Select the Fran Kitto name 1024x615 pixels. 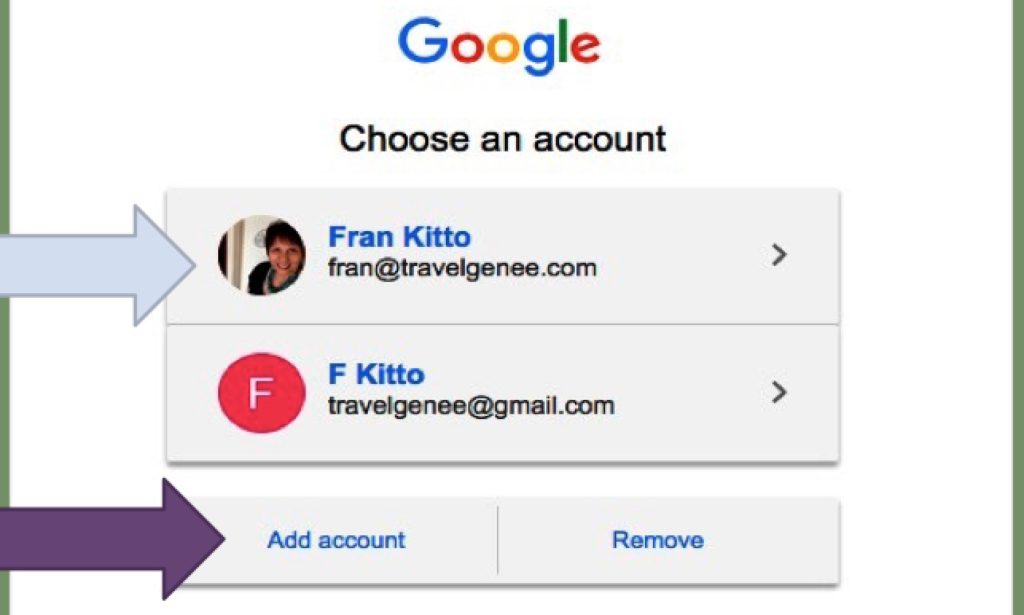point(399,236)
